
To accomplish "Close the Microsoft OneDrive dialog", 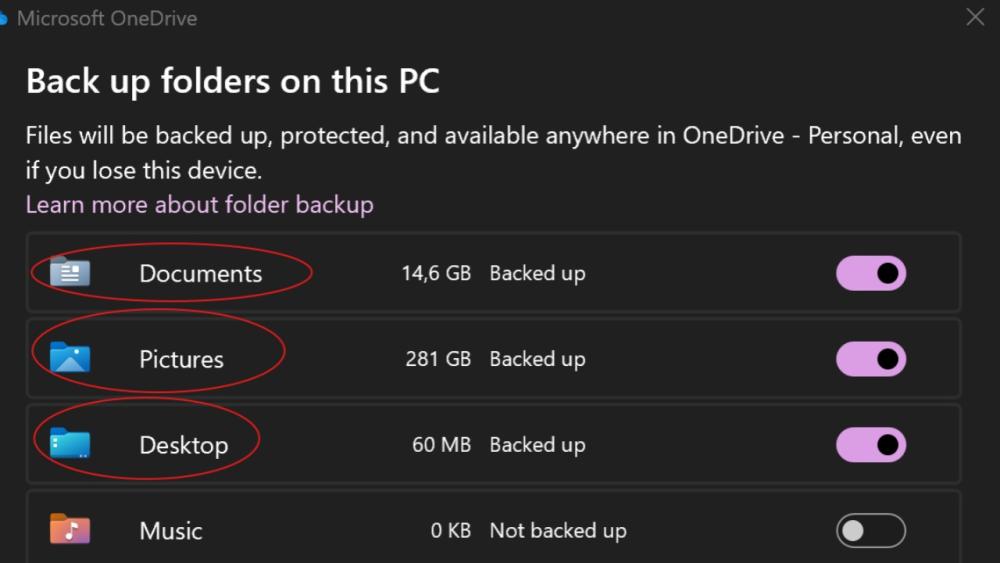I will pyautogui.click(x=975, y=17).
